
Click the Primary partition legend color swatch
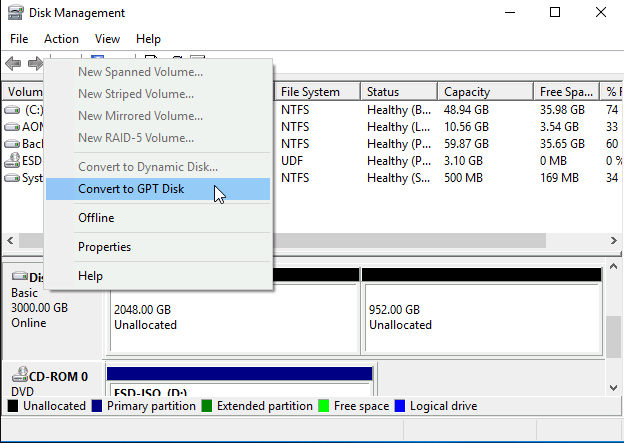pos(97,406)
